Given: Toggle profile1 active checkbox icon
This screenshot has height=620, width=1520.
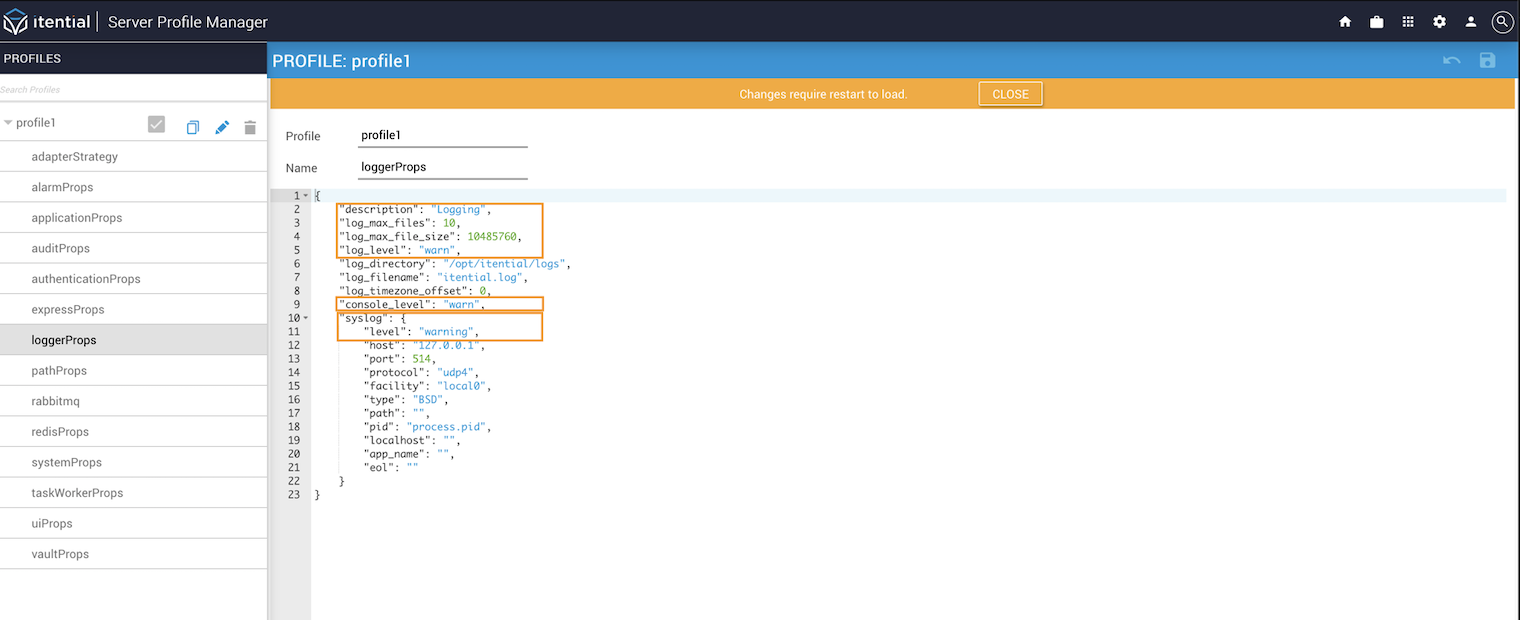Looking at the screenshot, I should tap(156, 124).
